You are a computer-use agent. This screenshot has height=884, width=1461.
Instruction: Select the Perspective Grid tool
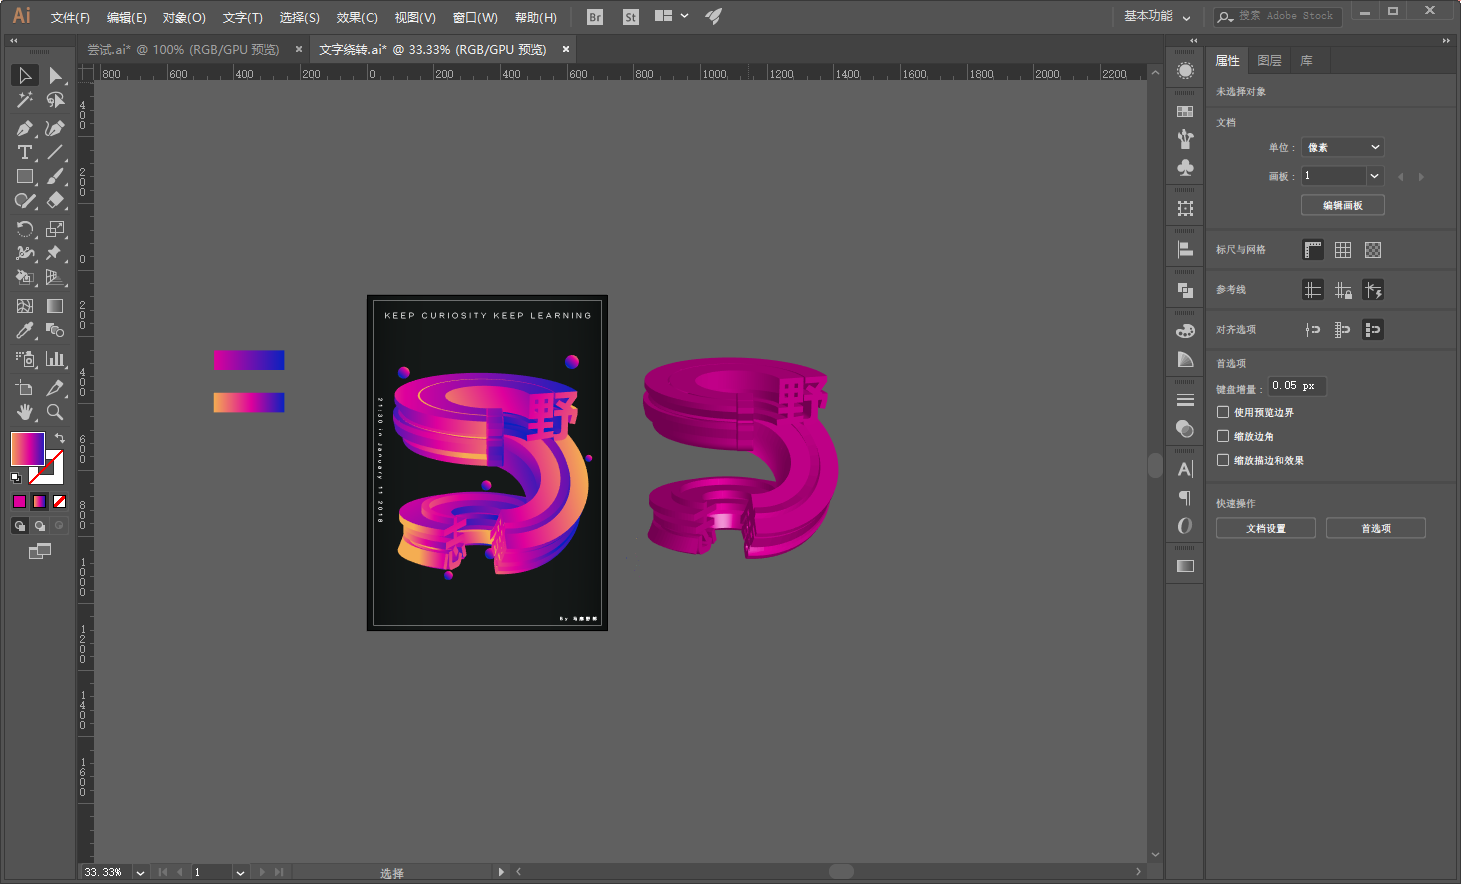pyautogui.click(x=55, y=277)
